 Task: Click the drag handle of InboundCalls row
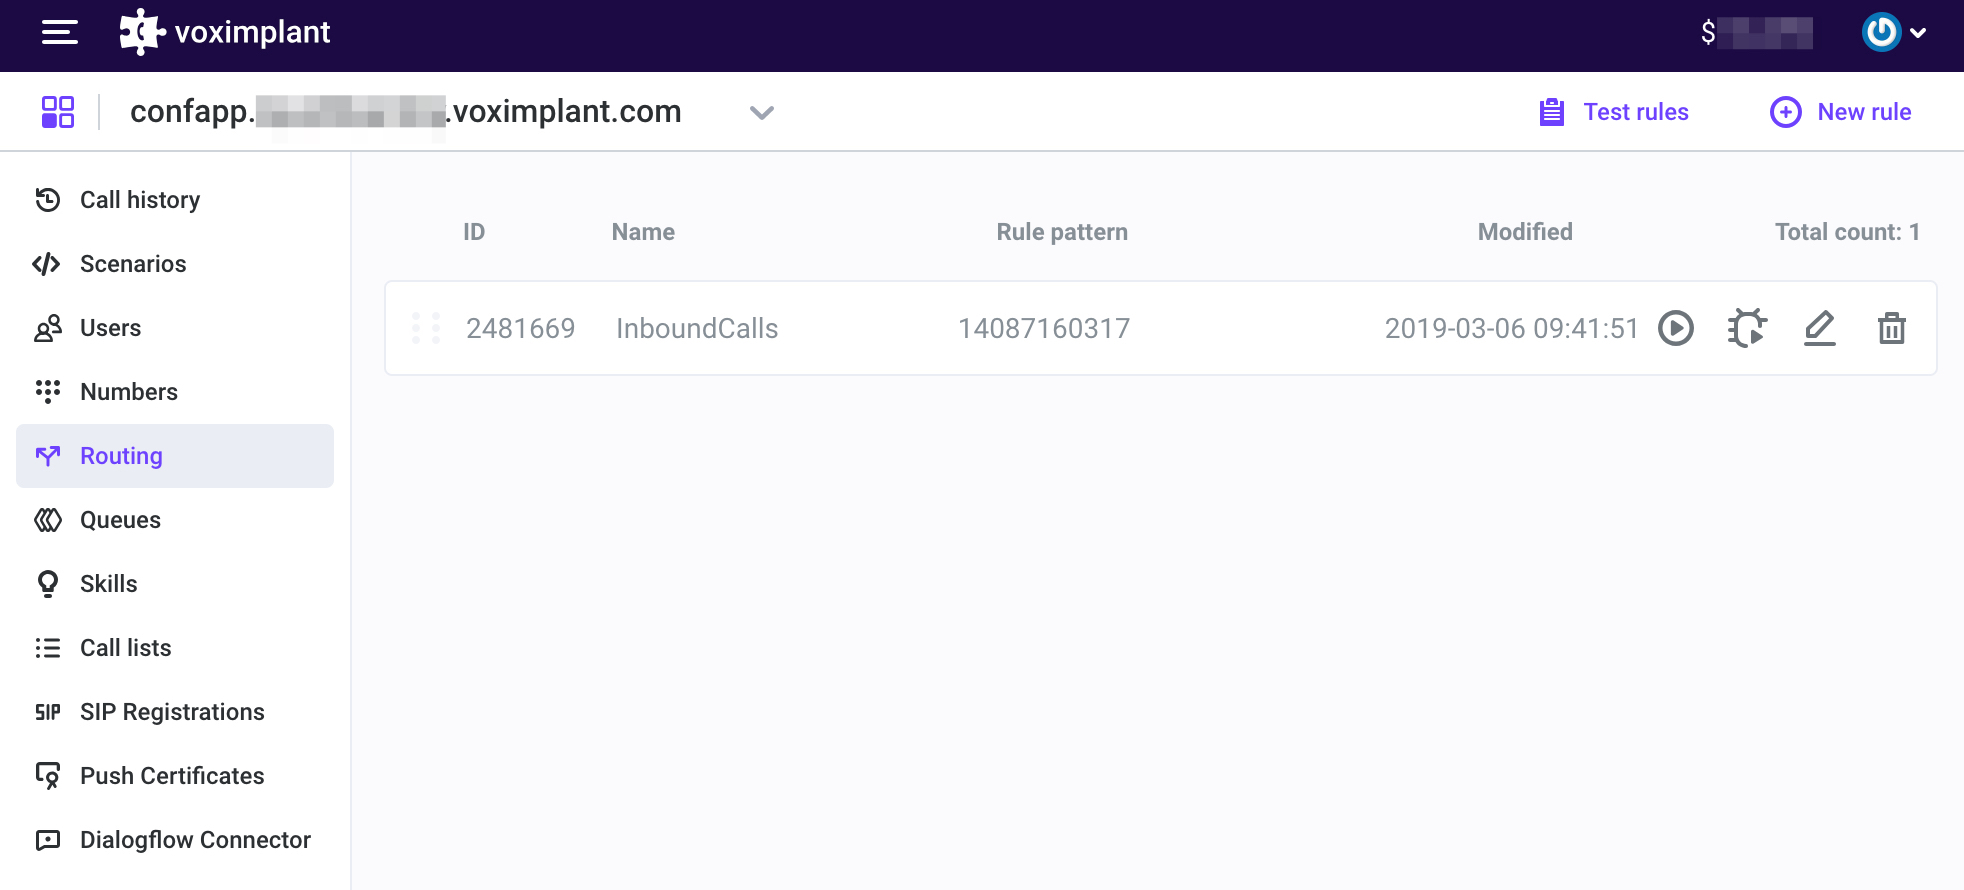click(426, 328)
